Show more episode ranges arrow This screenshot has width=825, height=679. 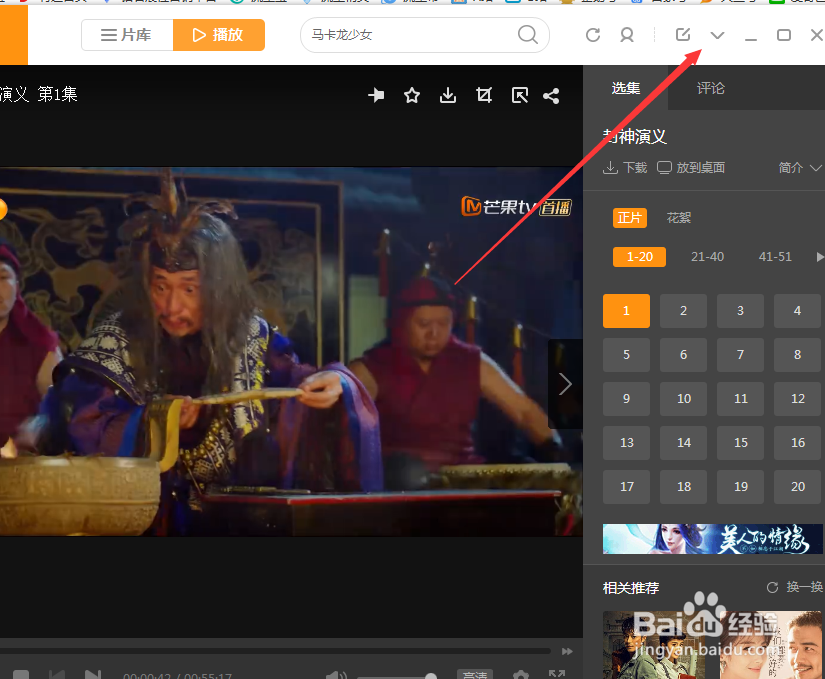[819, 257]
